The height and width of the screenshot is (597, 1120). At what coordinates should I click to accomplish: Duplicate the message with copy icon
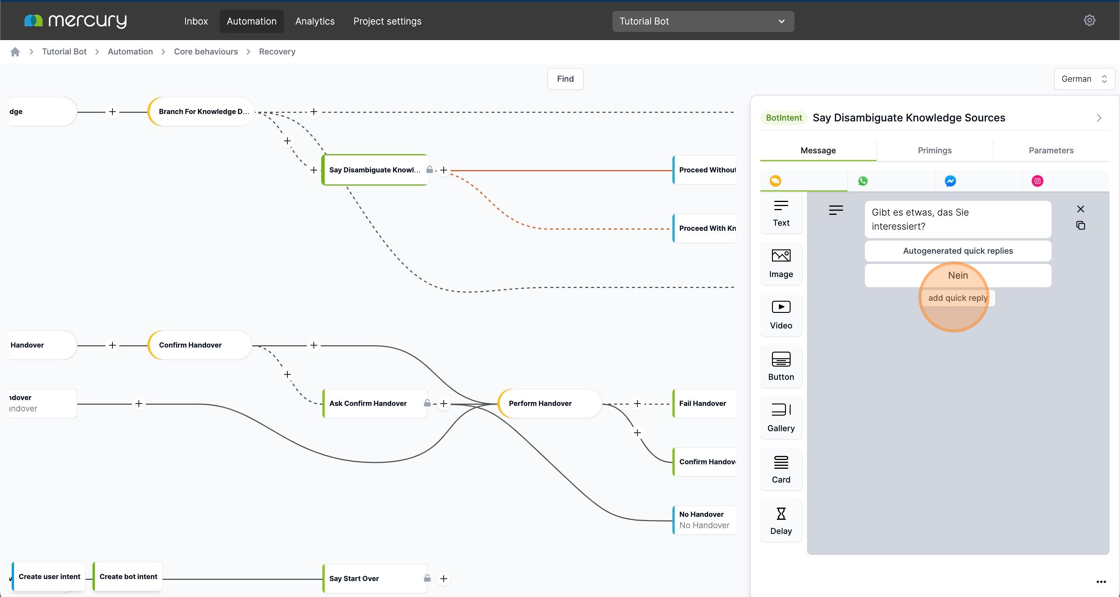pos(1080,226)
